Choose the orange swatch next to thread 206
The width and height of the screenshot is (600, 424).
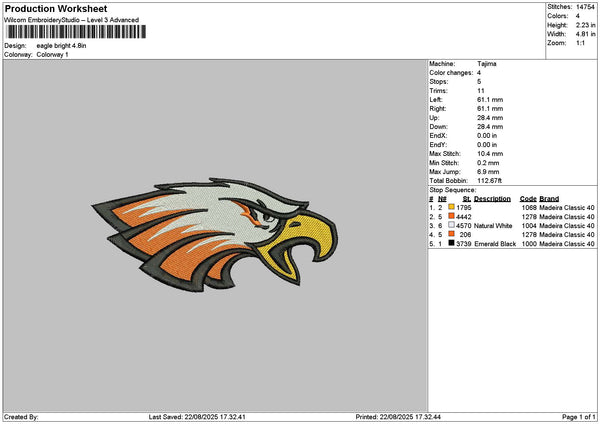pos(452,234)
